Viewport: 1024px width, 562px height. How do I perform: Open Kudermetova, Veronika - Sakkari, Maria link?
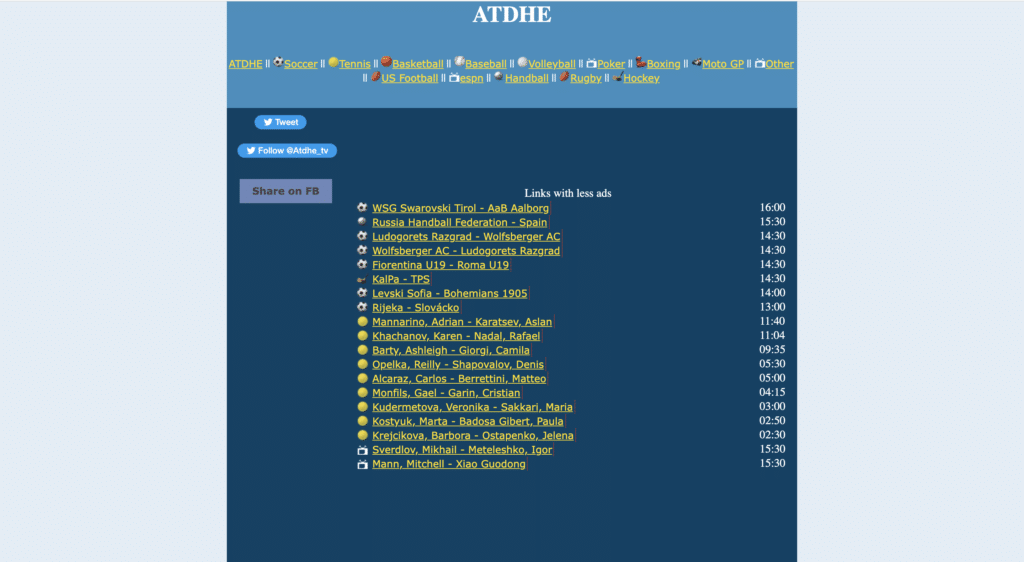472,407
